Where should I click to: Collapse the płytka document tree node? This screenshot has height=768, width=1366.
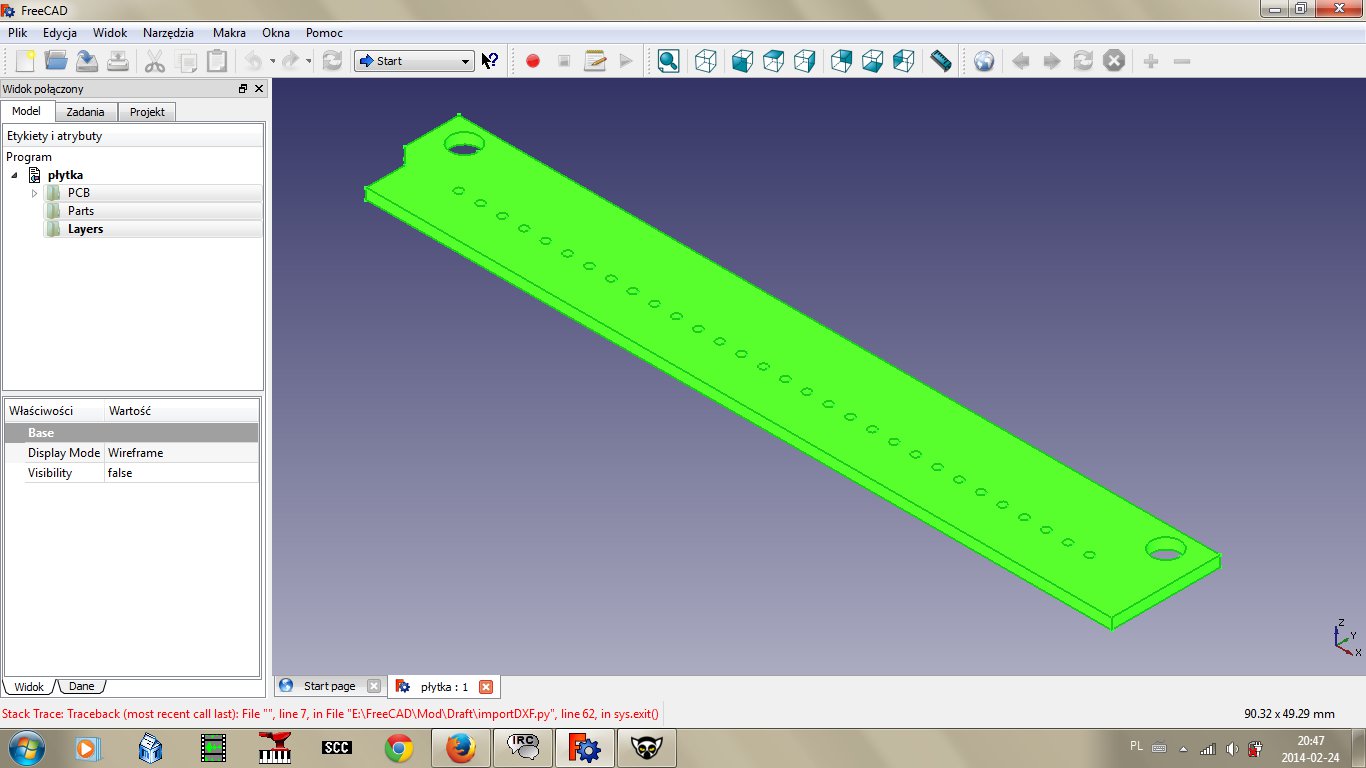click(15, 175)
